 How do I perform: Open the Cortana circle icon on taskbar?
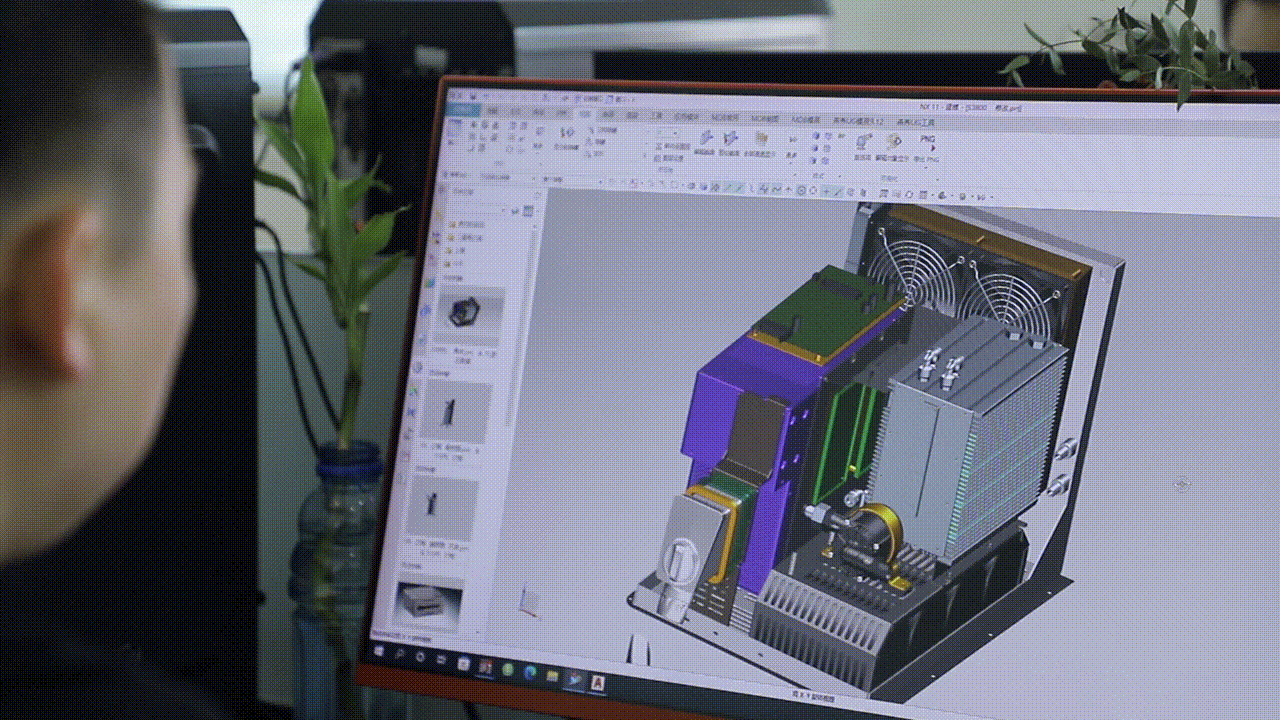(420, 657)
